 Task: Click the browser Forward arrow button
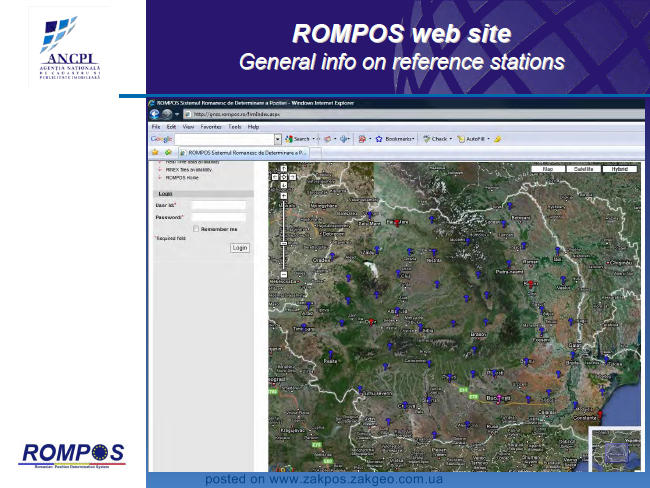[x=167, y=114]
